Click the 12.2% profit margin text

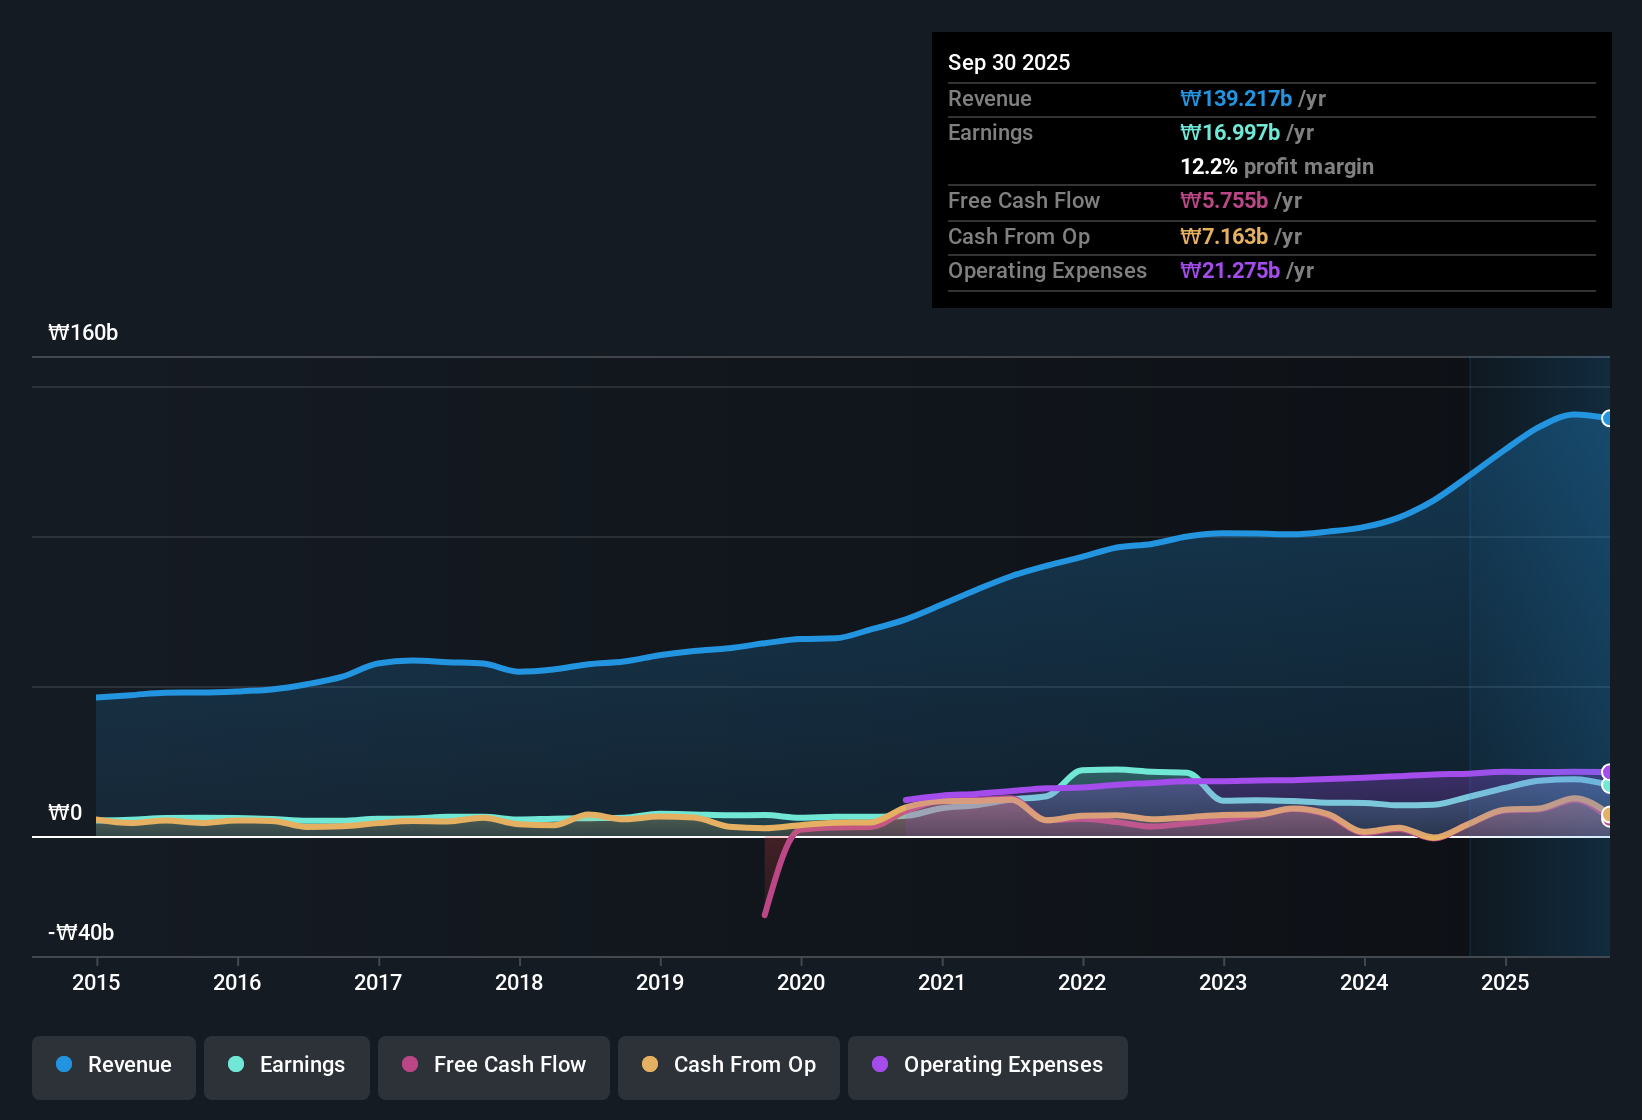(x=1277, y=166)
